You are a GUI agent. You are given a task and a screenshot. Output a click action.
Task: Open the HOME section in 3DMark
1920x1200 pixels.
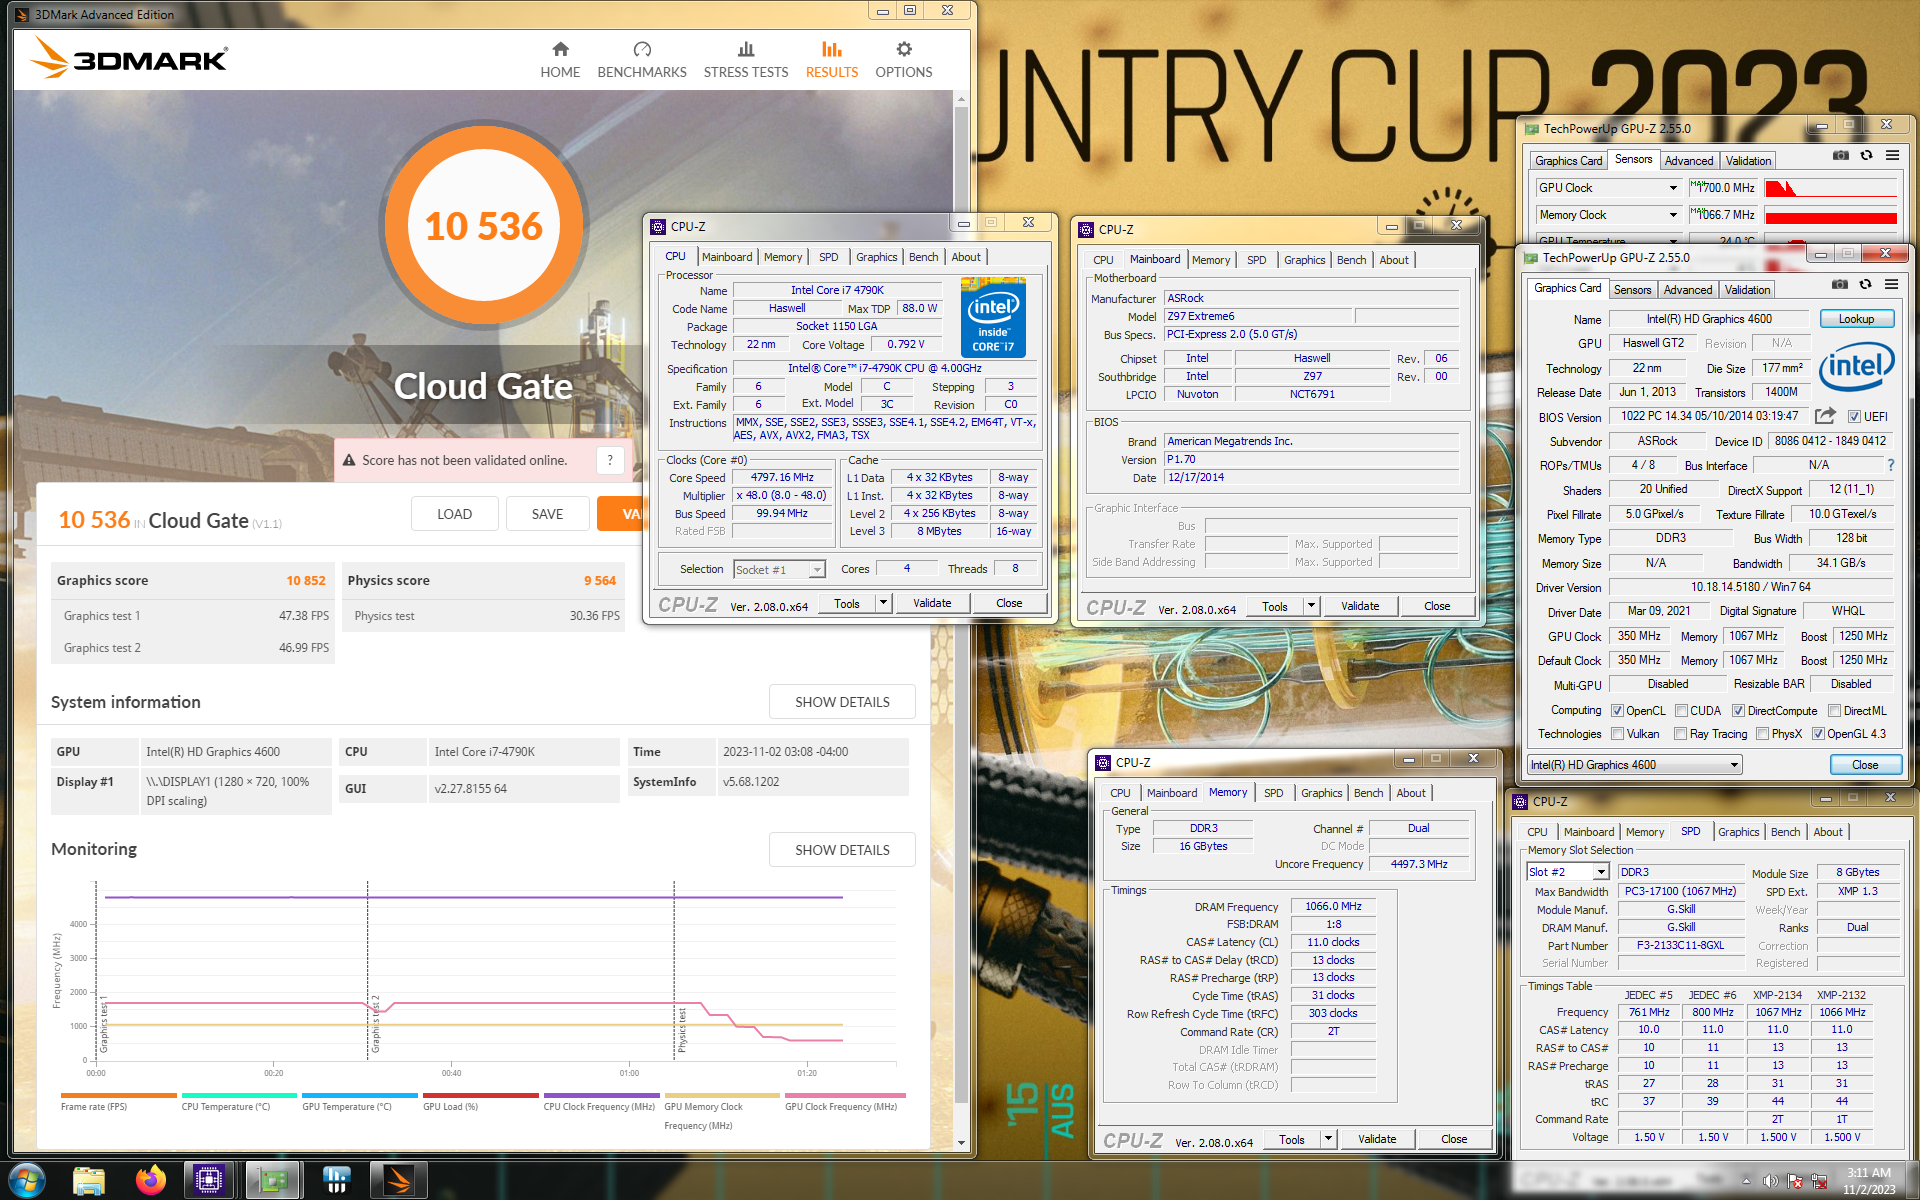(560, 60)
